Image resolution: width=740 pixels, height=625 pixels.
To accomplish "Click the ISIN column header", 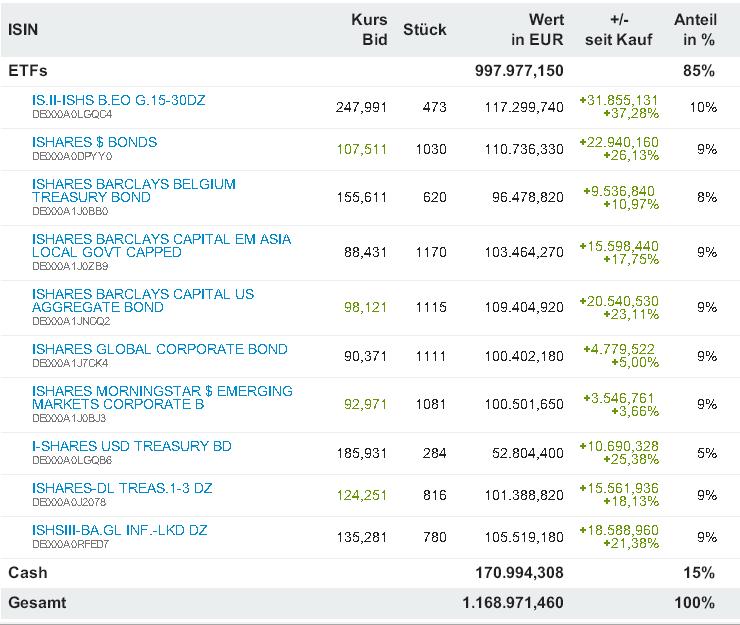I will point(23,29).
